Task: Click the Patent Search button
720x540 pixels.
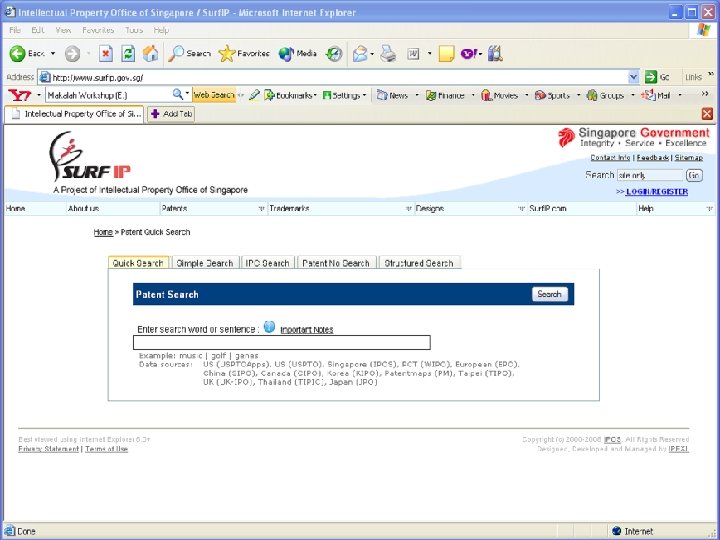Action: coord(550,294)
